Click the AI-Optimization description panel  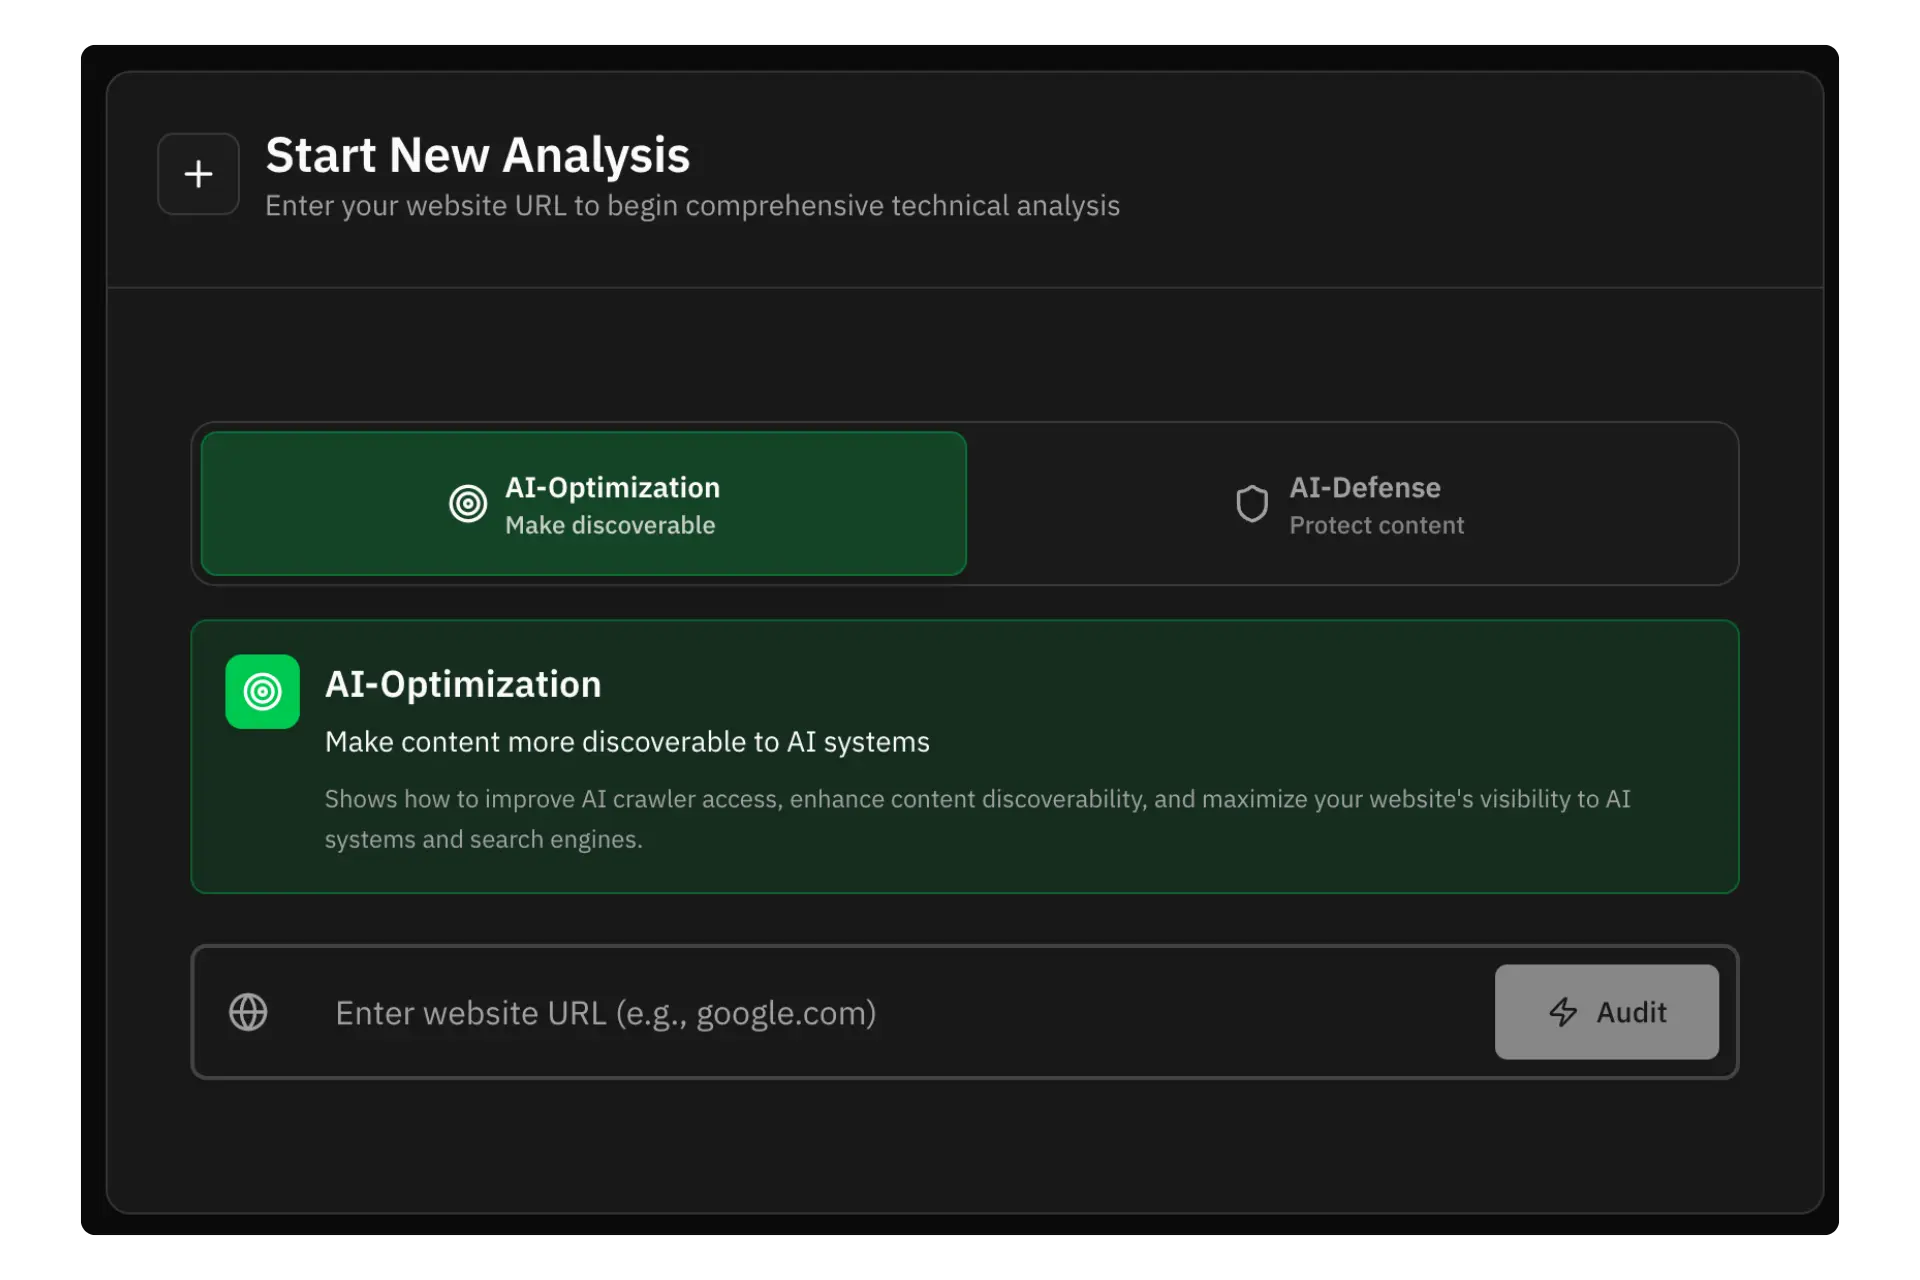(963, 757)
